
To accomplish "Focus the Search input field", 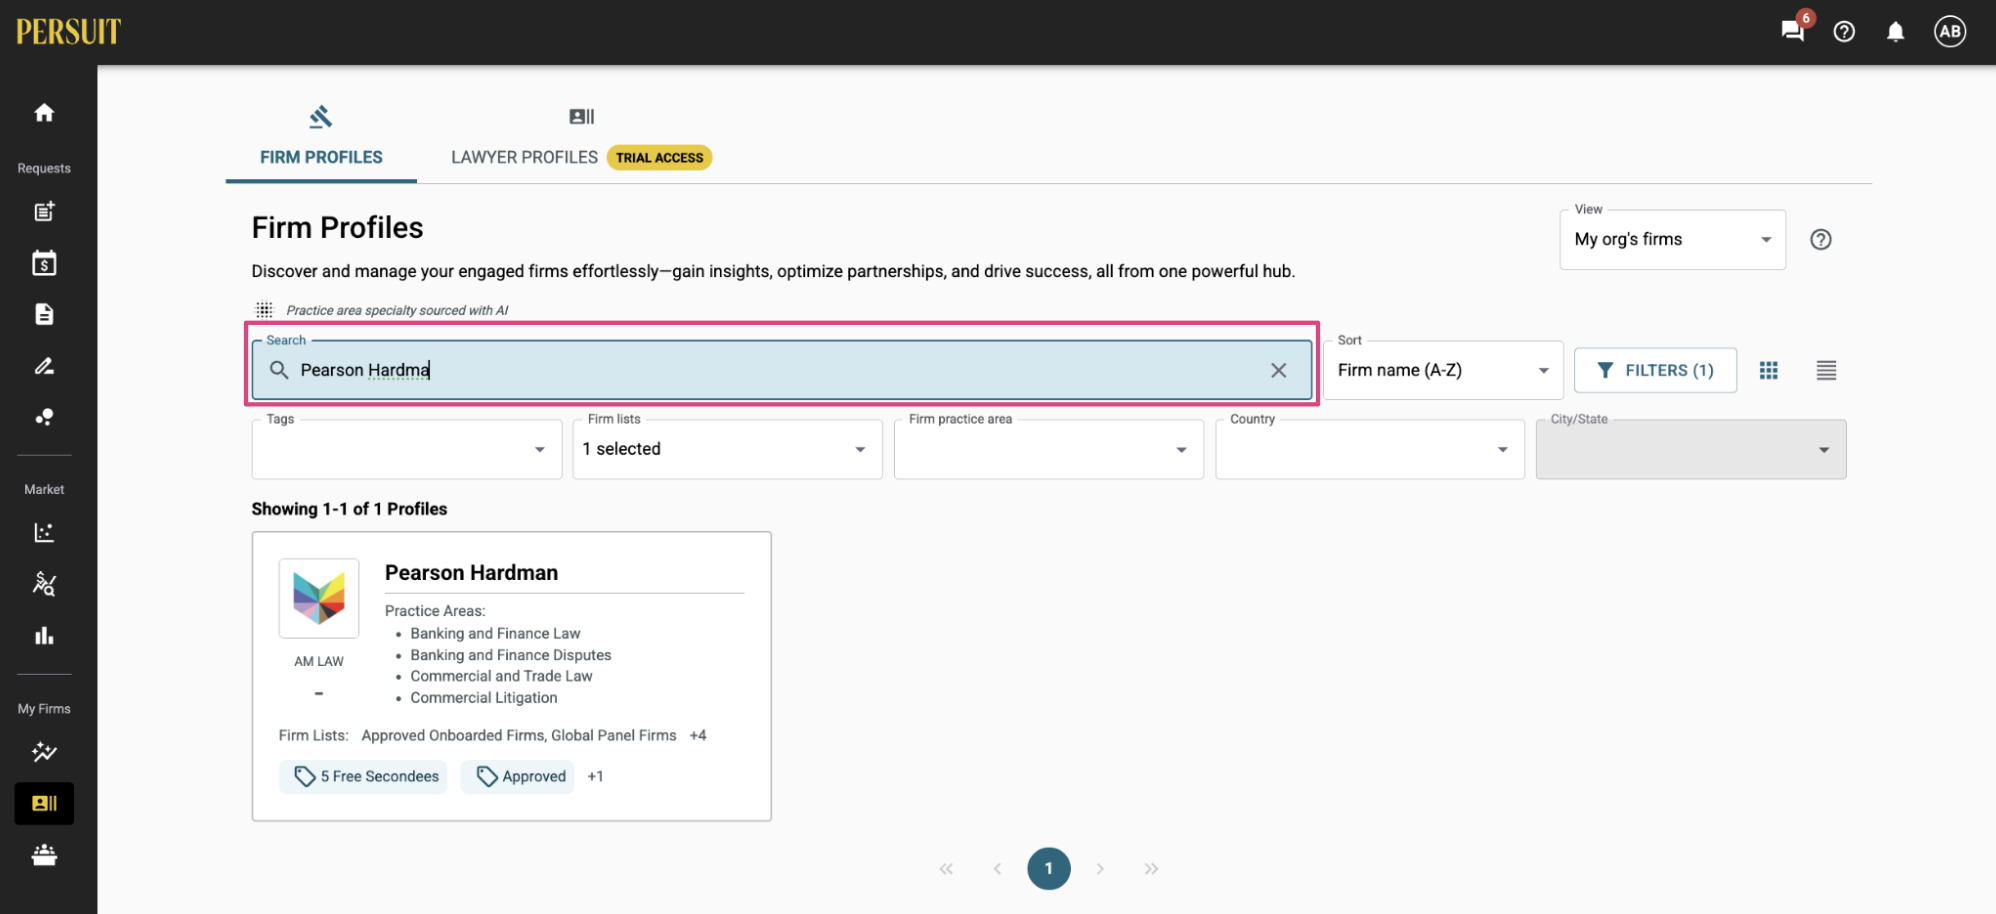I will (781, 370).
